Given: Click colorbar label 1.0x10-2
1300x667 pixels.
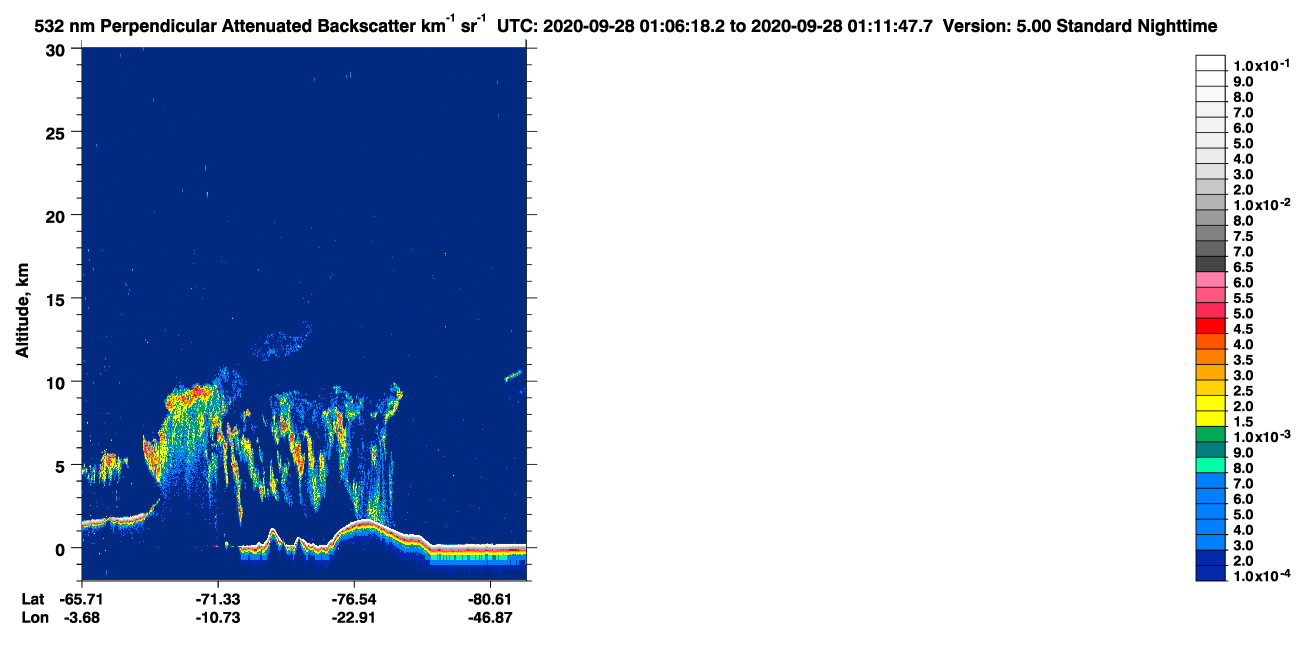Looking at the screenshot, I should [x=1261, y=205].
